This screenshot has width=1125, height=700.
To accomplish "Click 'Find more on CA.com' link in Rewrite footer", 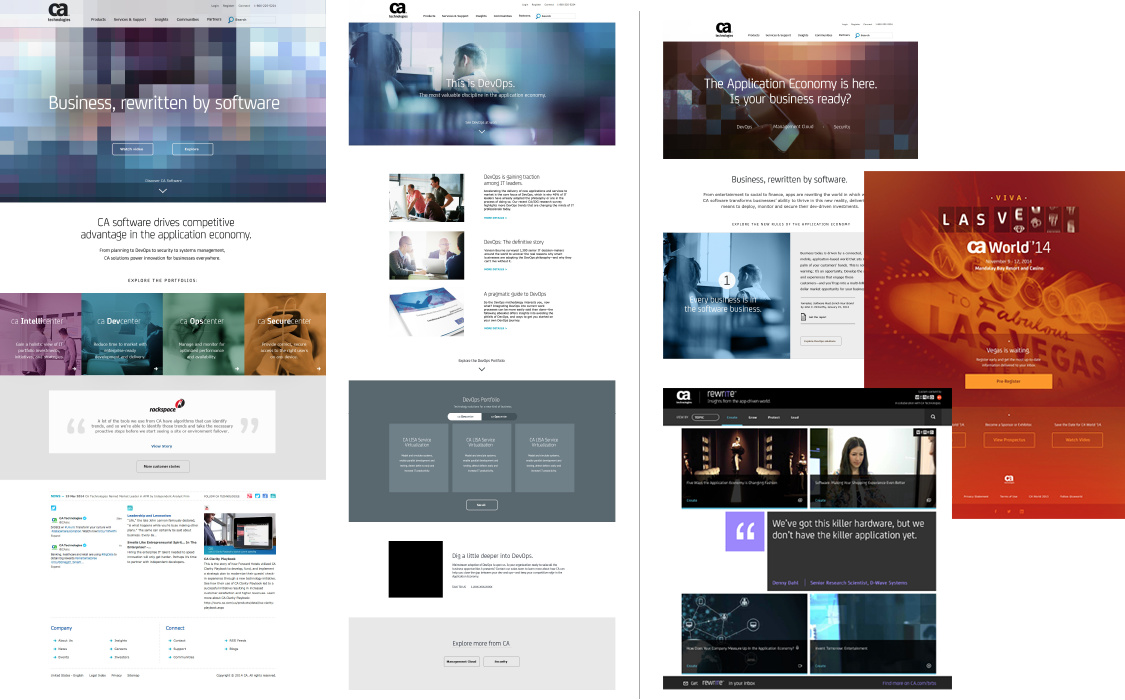I will coord(908,684).
